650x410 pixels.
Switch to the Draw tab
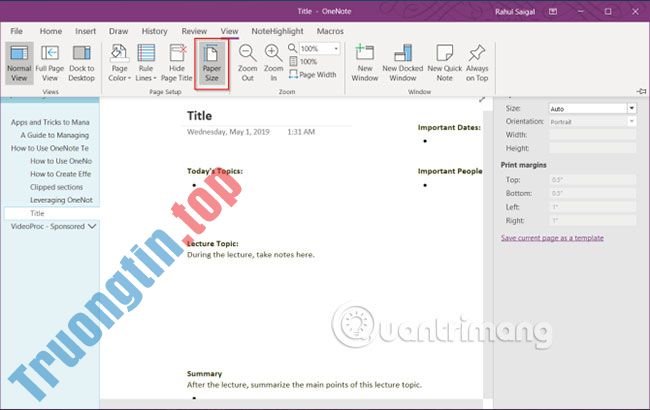119,31
